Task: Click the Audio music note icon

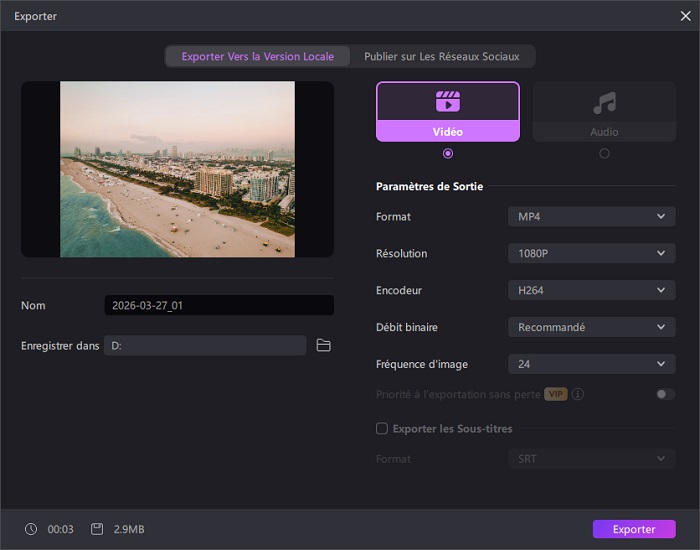Action: click(x=604, y=102)
